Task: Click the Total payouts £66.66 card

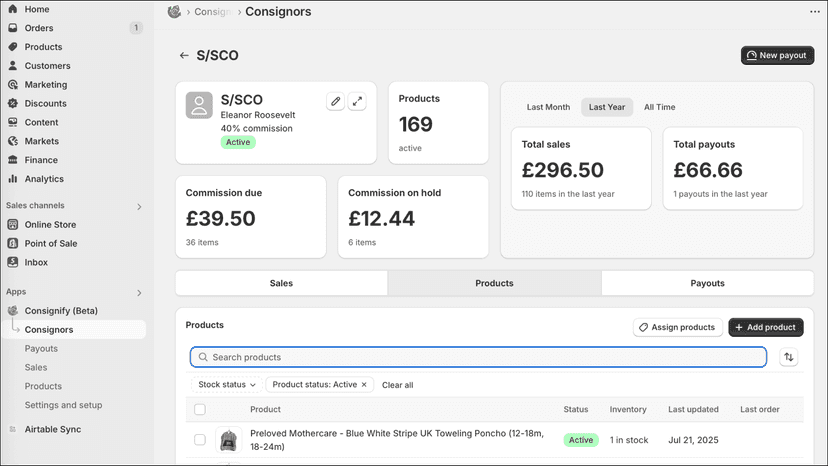Action: tap(733, 169)
